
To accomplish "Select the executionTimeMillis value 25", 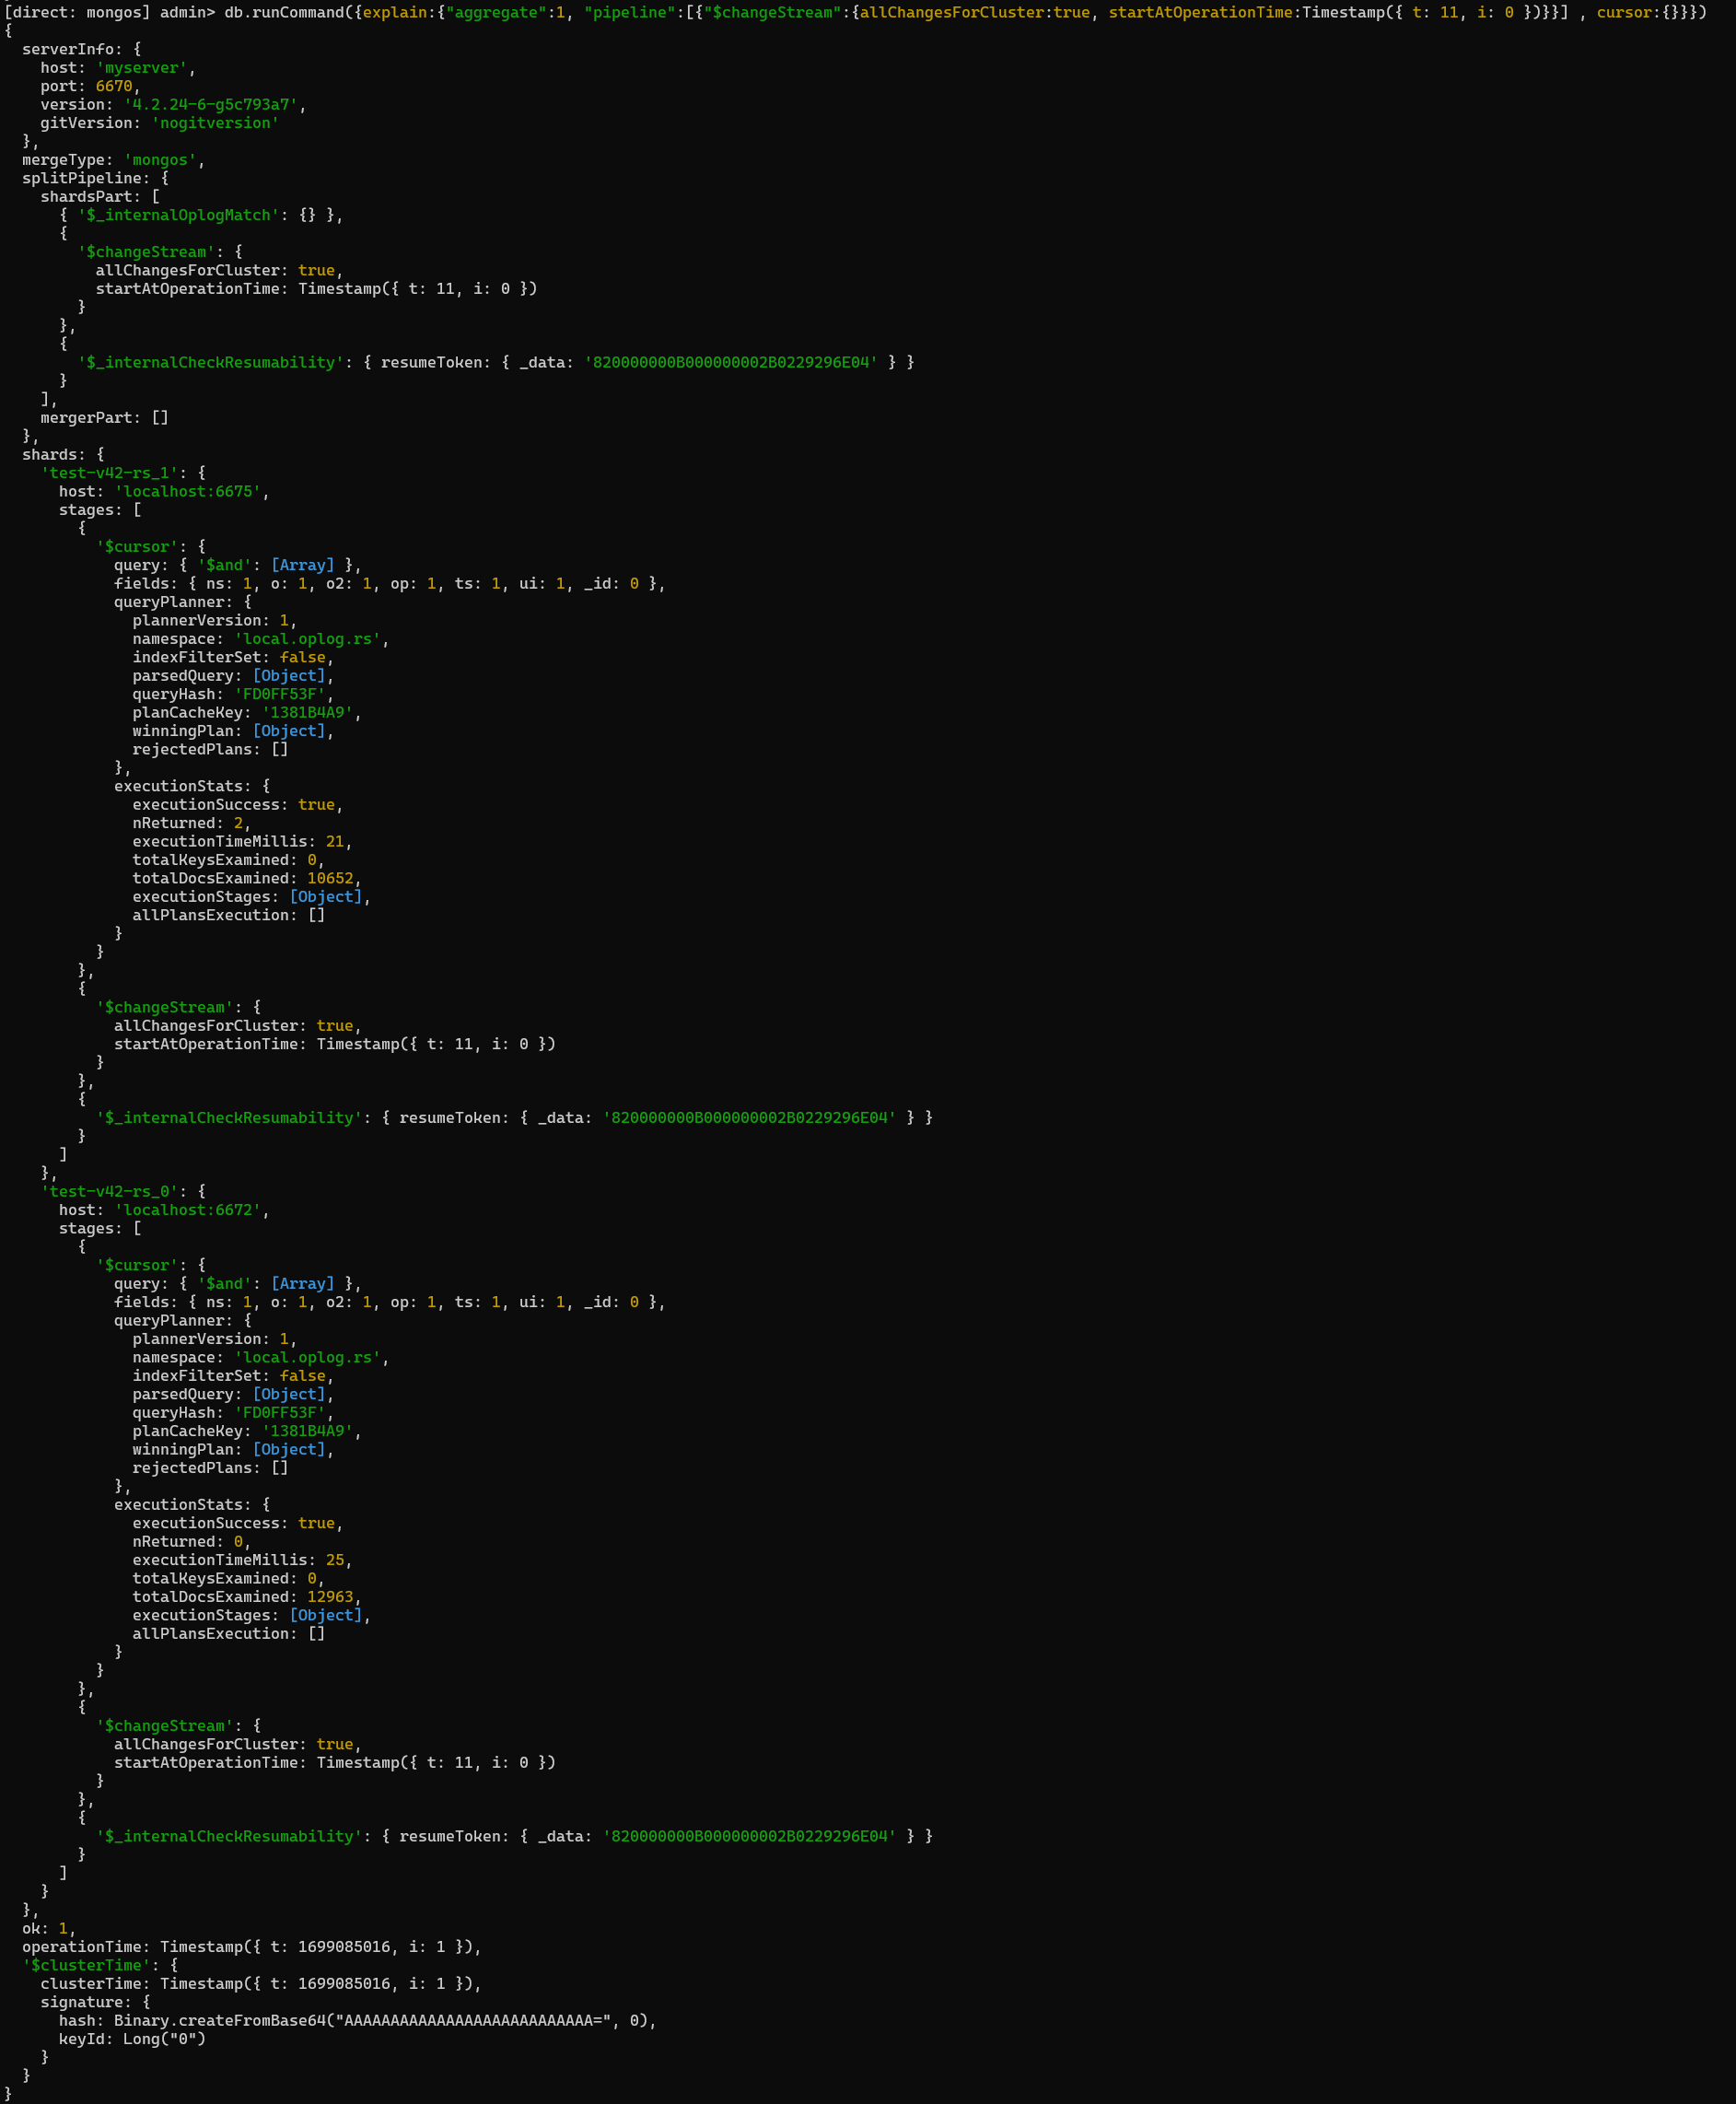I will (335, 1561).
